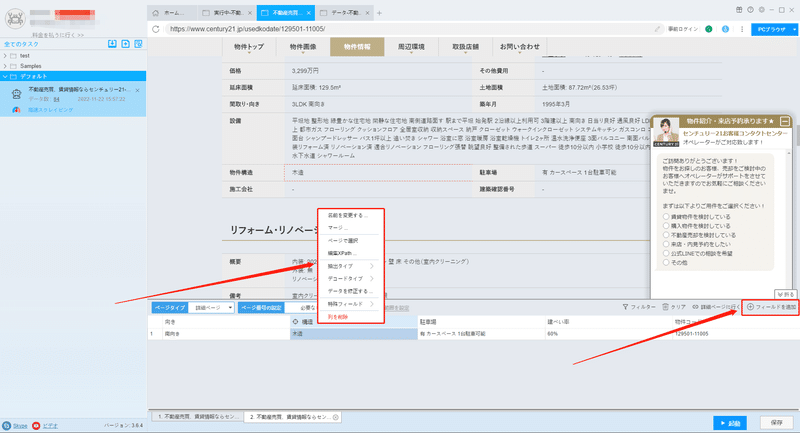This screenshot has width=800, height=433.
Task: Click the crab logo avatar
Action: pyautogui.click(x=15, y=18)
